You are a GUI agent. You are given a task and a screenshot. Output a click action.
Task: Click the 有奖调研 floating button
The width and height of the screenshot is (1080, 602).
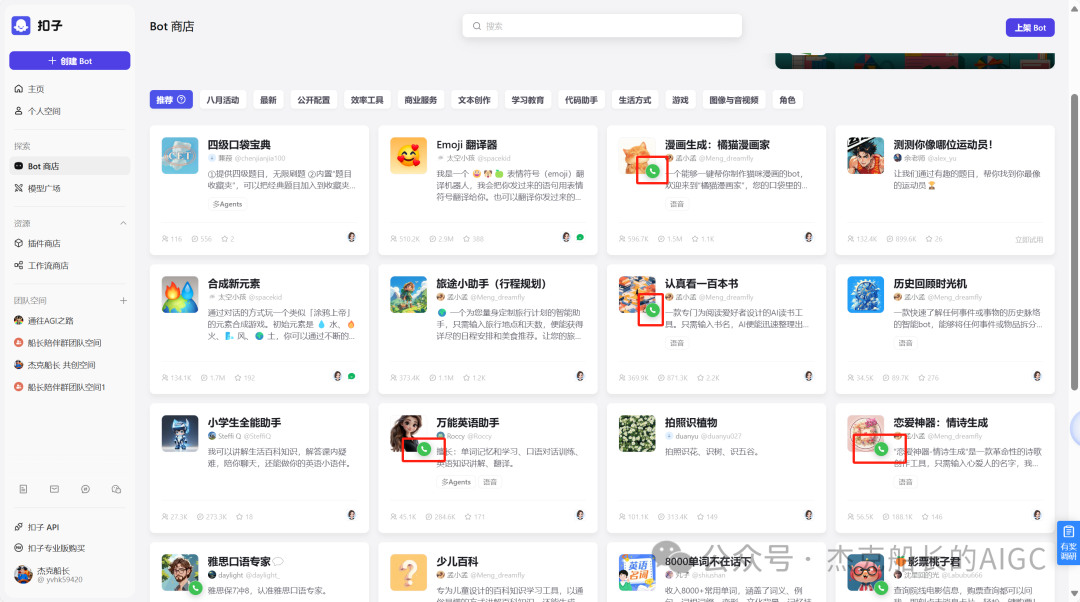click(x=1068, y=543)
